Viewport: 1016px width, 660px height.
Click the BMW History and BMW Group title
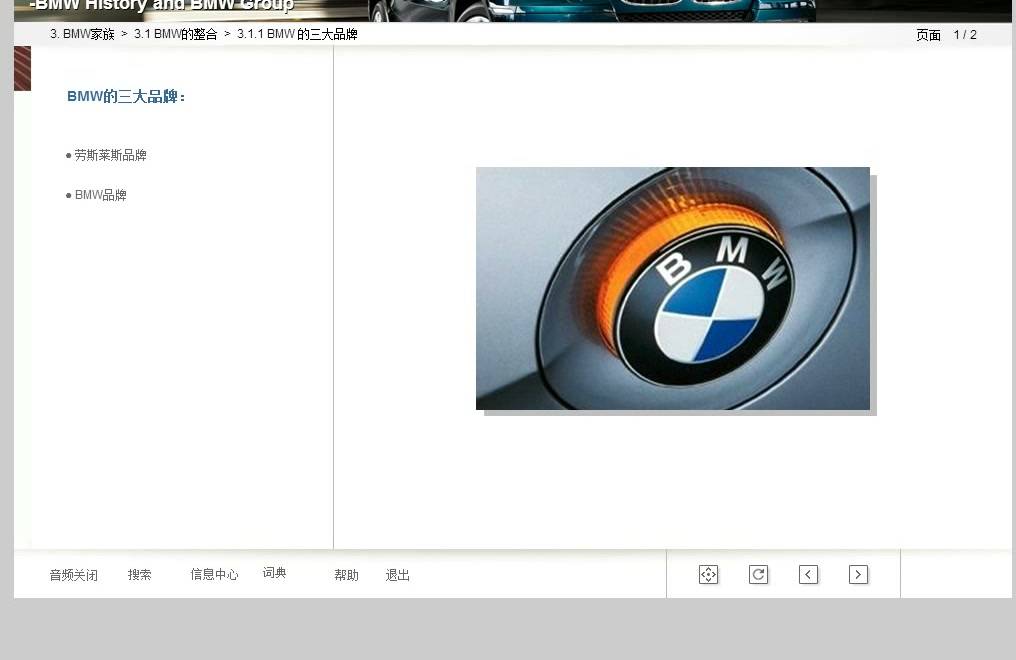(162, 6)
